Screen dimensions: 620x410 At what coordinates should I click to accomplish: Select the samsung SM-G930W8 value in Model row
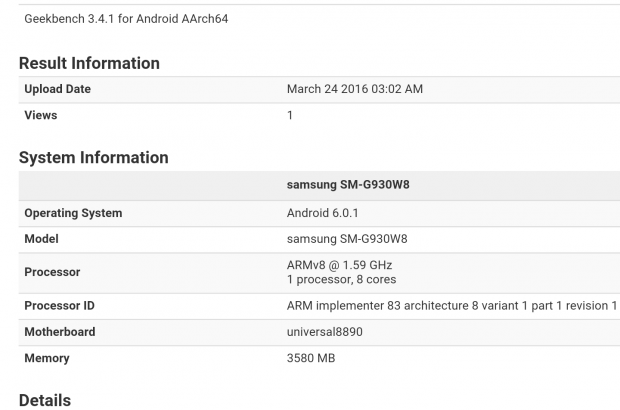point(347,239)
